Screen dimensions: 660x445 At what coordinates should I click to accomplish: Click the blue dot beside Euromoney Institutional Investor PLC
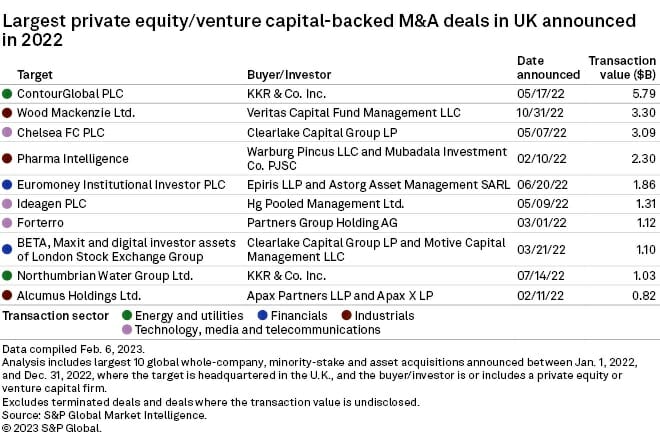8,185
